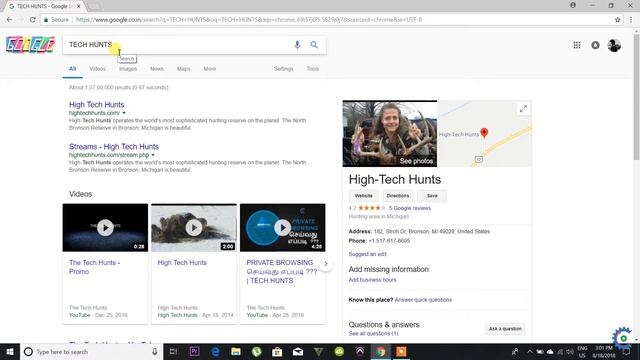The width and height of the screenshot is (640, 360).
Task: Click the Google doodle logo
Action: (x=30, y=44)
